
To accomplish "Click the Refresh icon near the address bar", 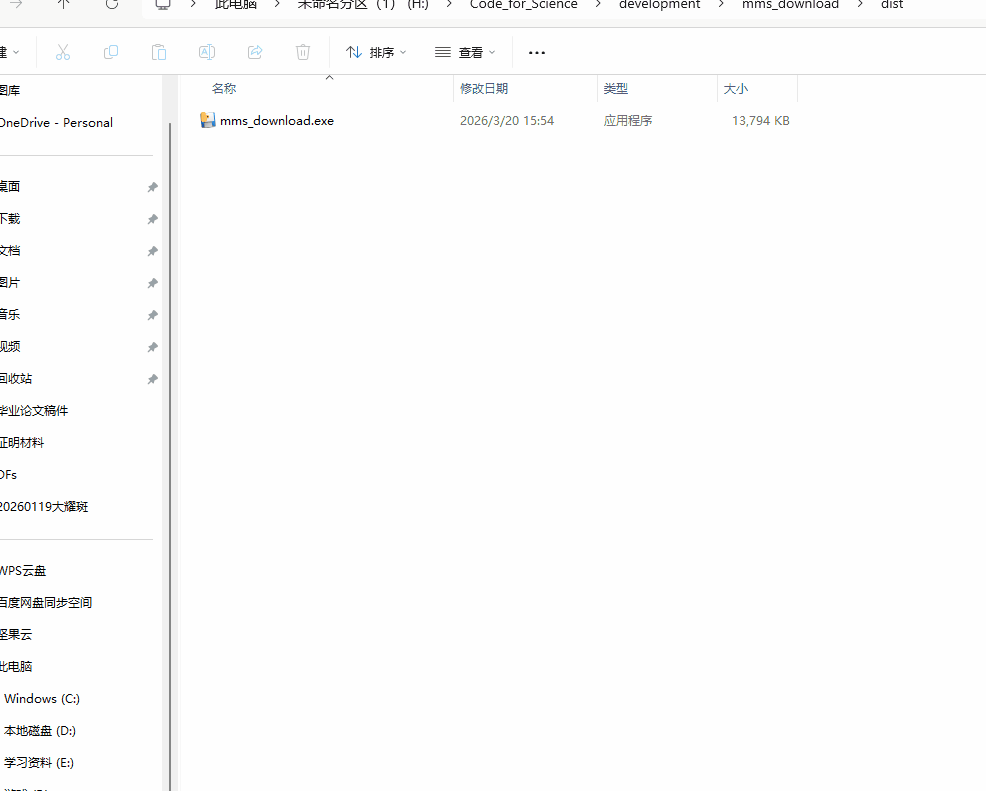I will 110,5.
